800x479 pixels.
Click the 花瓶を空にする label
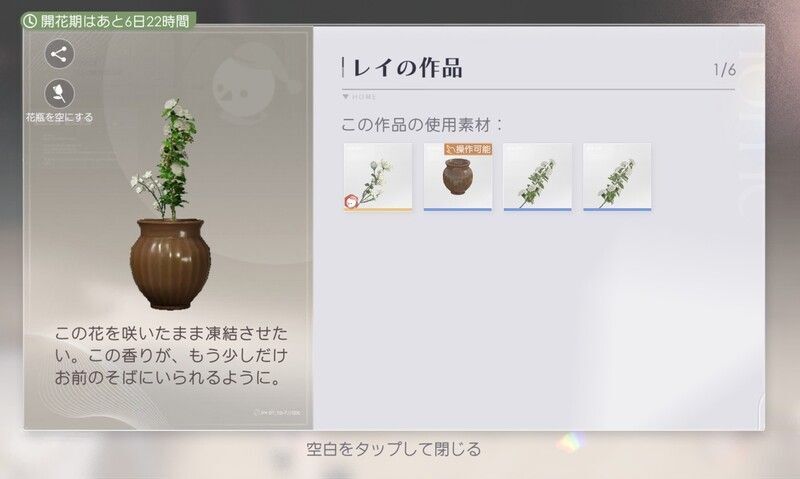pyautogui.click(x=59, y=117)
